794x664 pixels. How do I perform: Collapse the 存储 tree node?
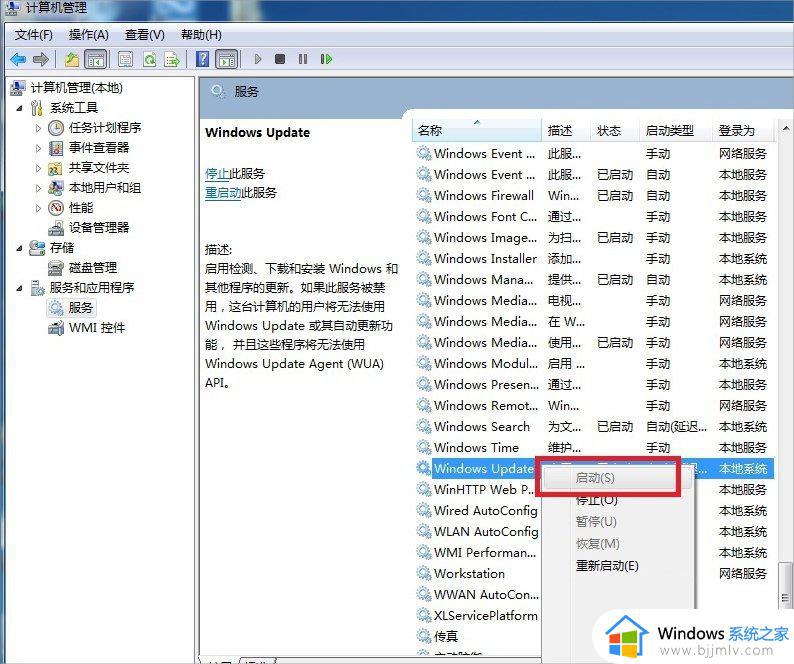pyautogui.click(x=19, y=248)
